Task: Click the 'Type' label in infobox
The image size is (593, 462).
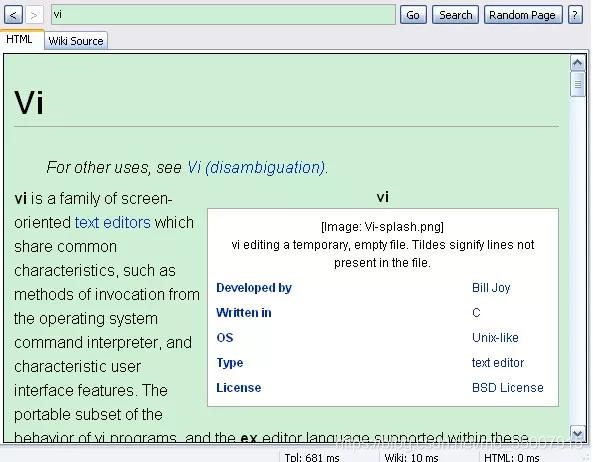Action: pos(230,363)
